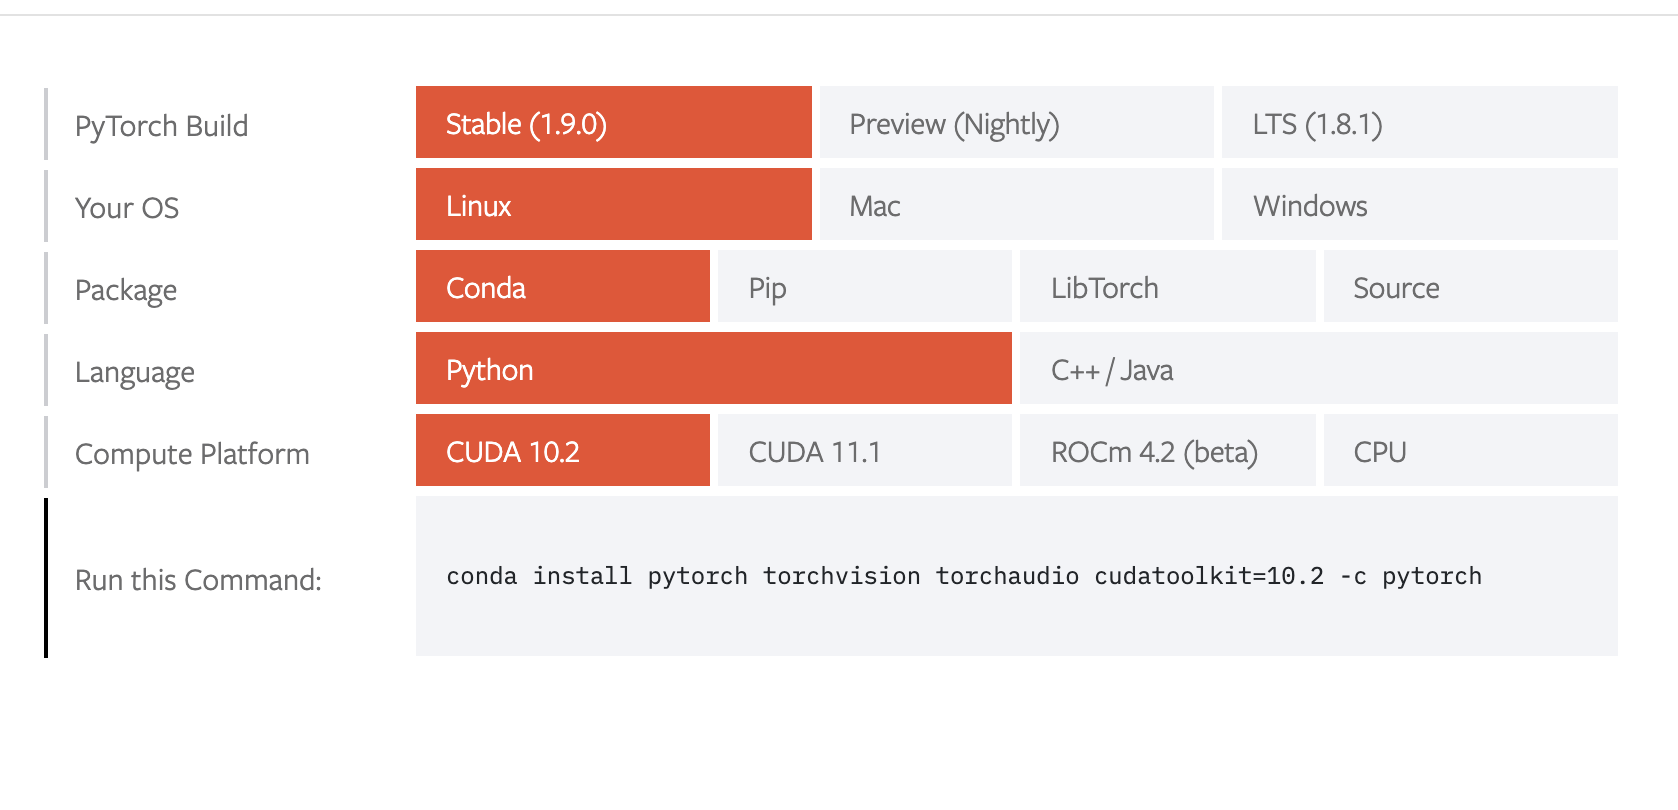The width and height of the screenshot is (1678, 810).
Task: Keep CUDA 10.2 as compute platform
Action: point(561,451)
